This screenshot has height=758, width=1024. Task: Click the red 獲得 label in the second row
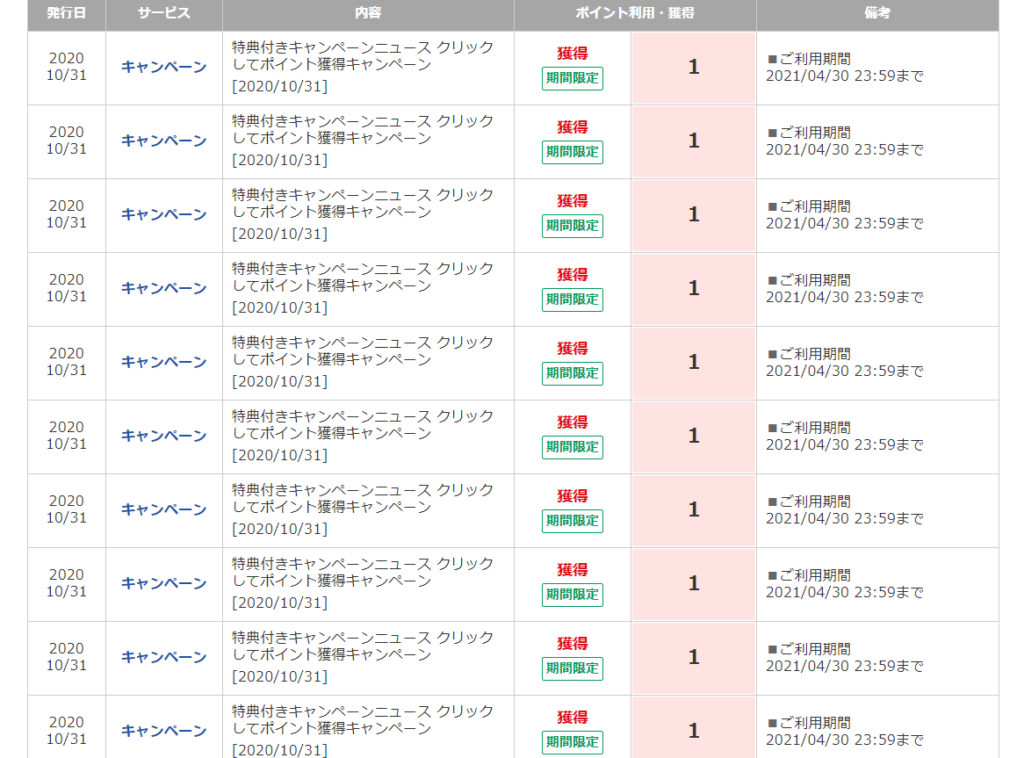(572, 127)
